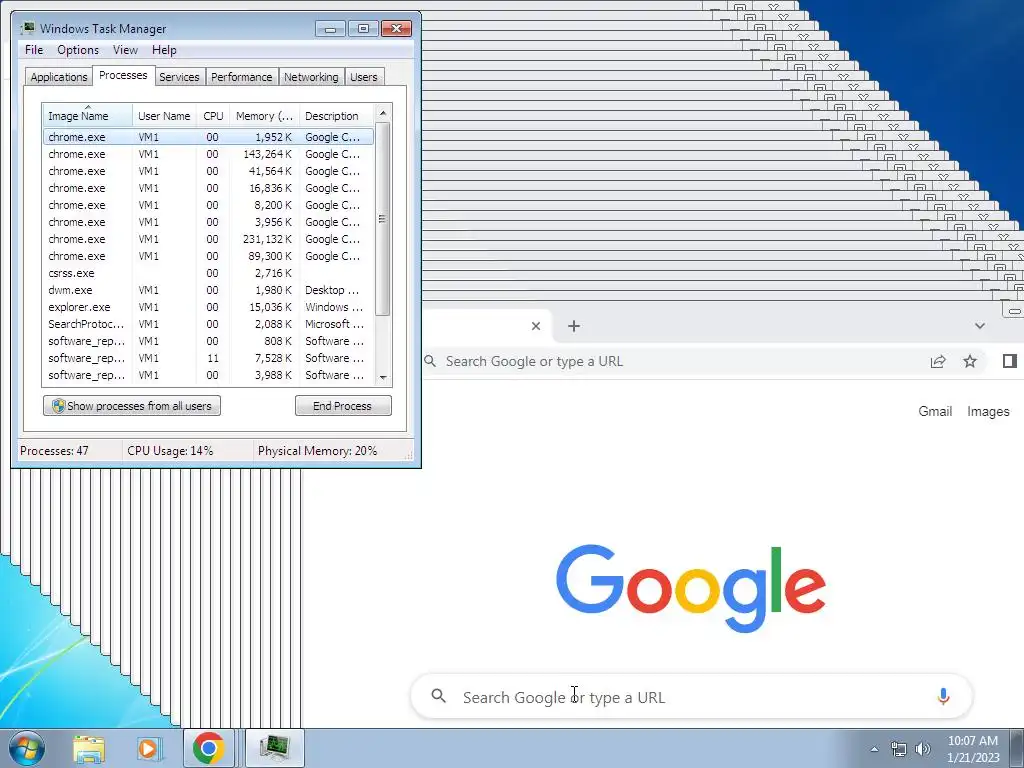Share this page icon in address bar
This screenshot has width=1024, height=768.
tap(938, 361)
